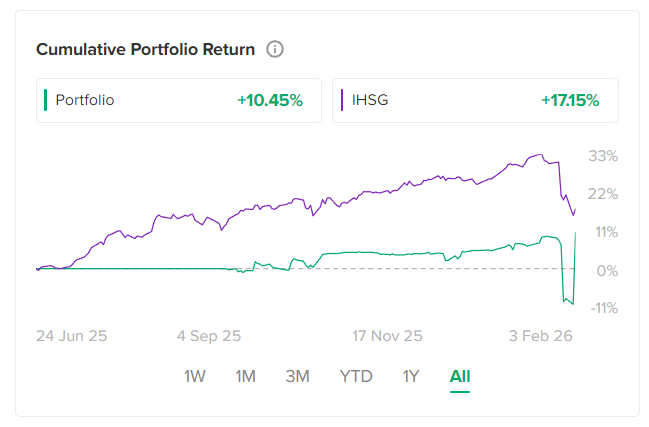Click the 4 Sep 25 date label
Viewport: 649px width, 427px height.
208,336
